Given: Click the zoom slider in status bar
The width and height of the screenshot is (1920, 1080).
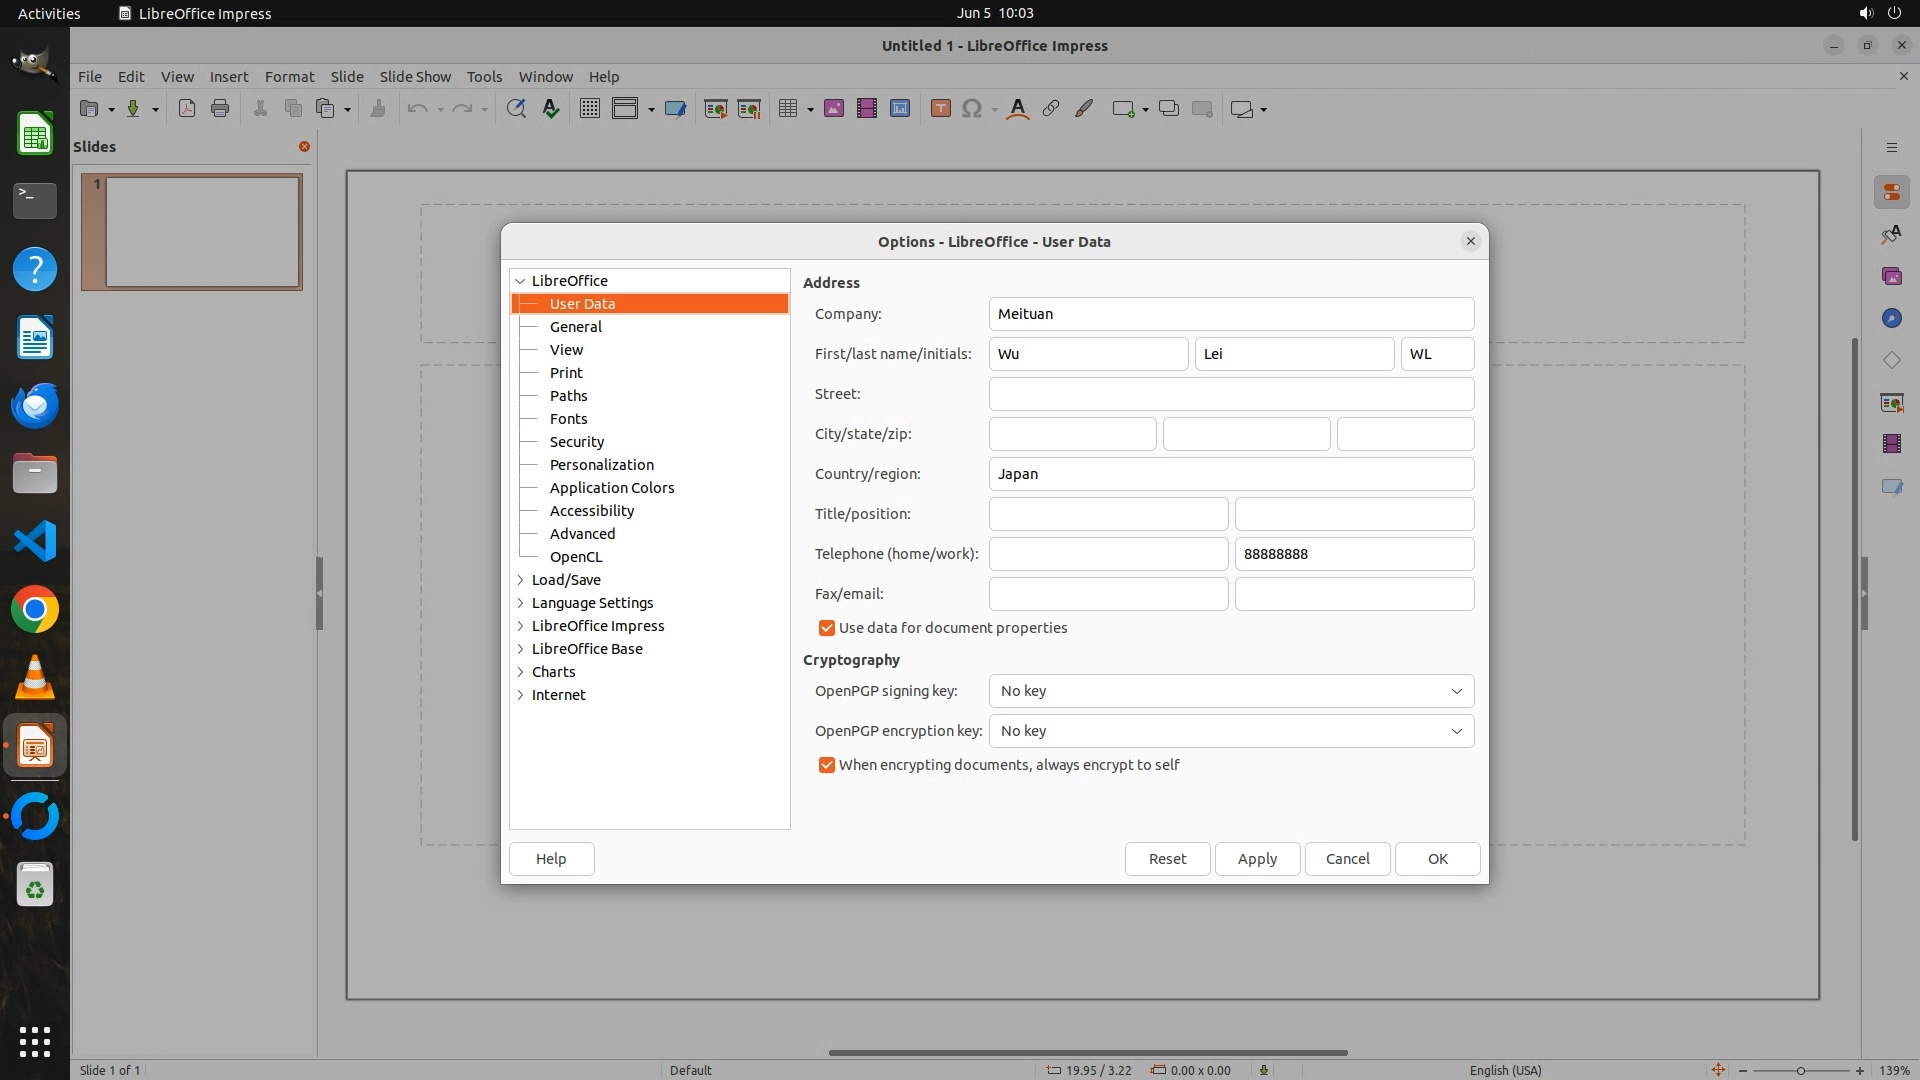Looking at the screenshot, I should (x=1800, y=1071).
